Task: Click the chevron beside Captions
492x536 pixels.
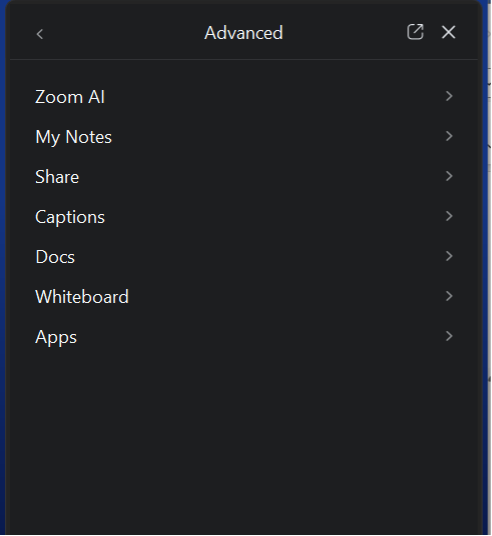Action: pyautogui.click(x=449, y=216)
